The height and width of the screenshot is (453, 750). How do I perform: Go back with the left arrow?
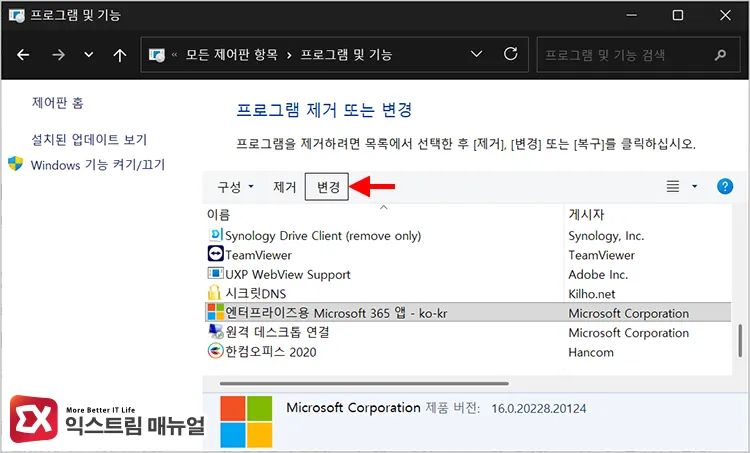click(x=23, y=55)
